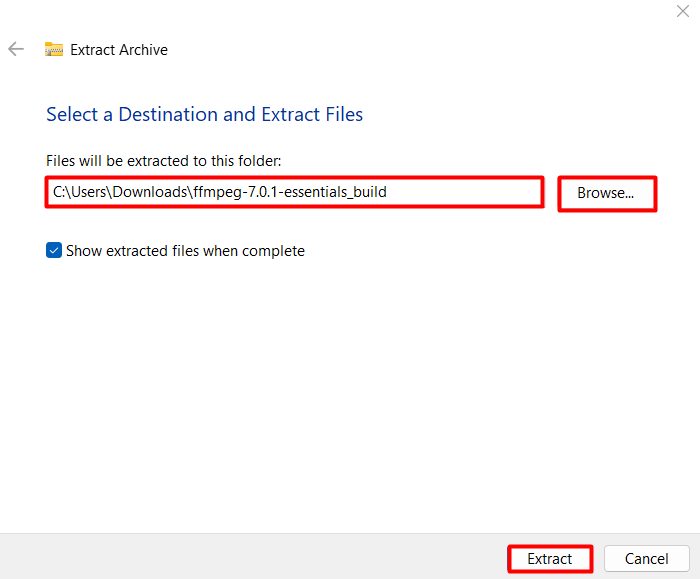
Task: Click the Extract button
Action: pyautogui.click(x=550, y=559)
